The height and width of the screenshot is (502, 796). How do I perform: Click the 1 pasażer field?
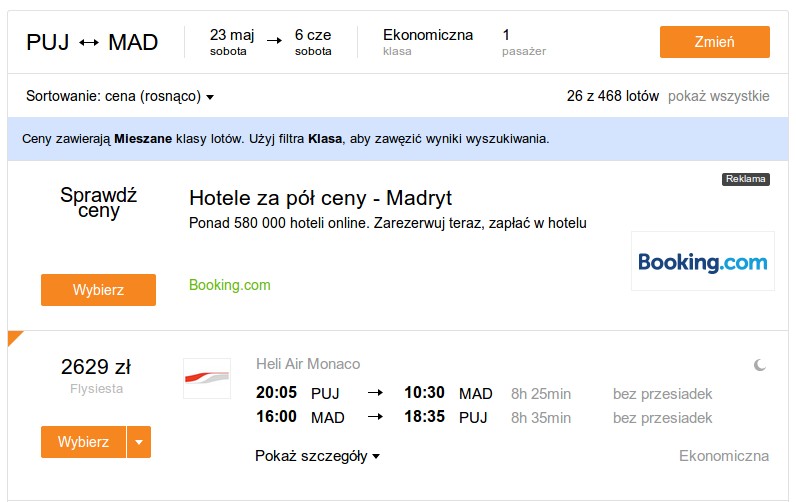(x=523, y=42)
